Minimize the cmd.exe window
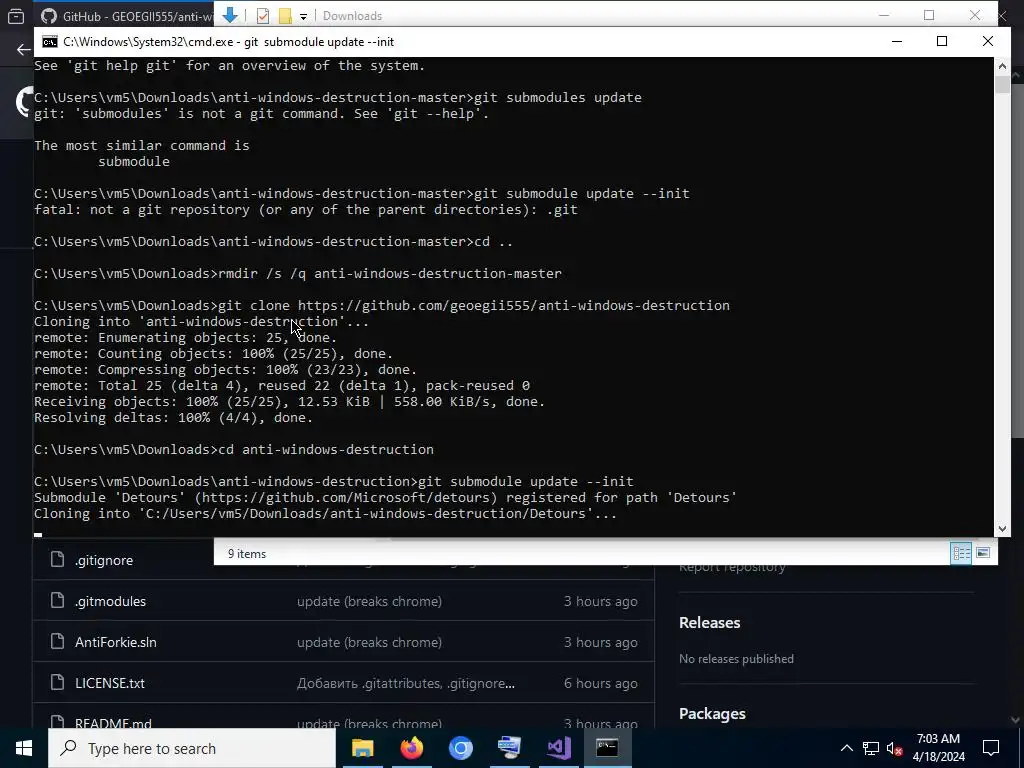This screenshot has width=1024, height=768. pyautogui.click(x=897, y=41)
